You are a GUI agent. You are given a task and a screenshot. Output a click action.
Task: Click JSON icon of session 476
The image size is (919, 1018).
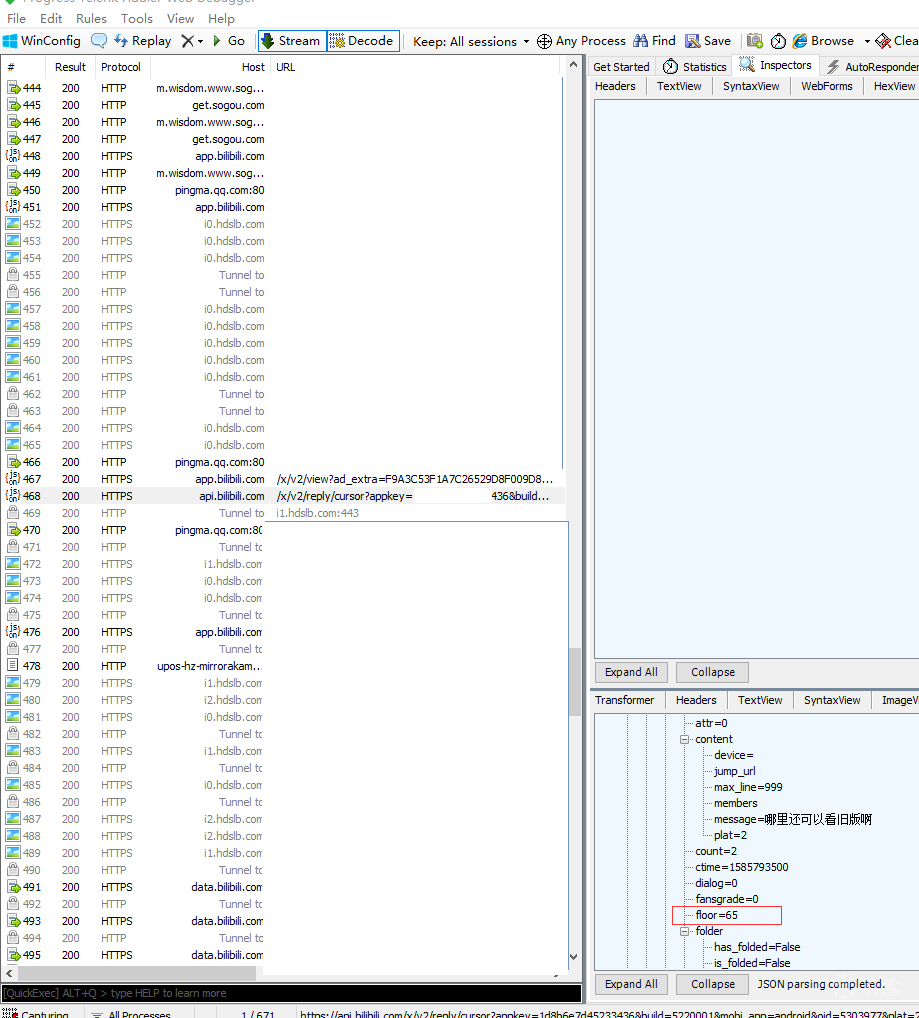point(12,632)
